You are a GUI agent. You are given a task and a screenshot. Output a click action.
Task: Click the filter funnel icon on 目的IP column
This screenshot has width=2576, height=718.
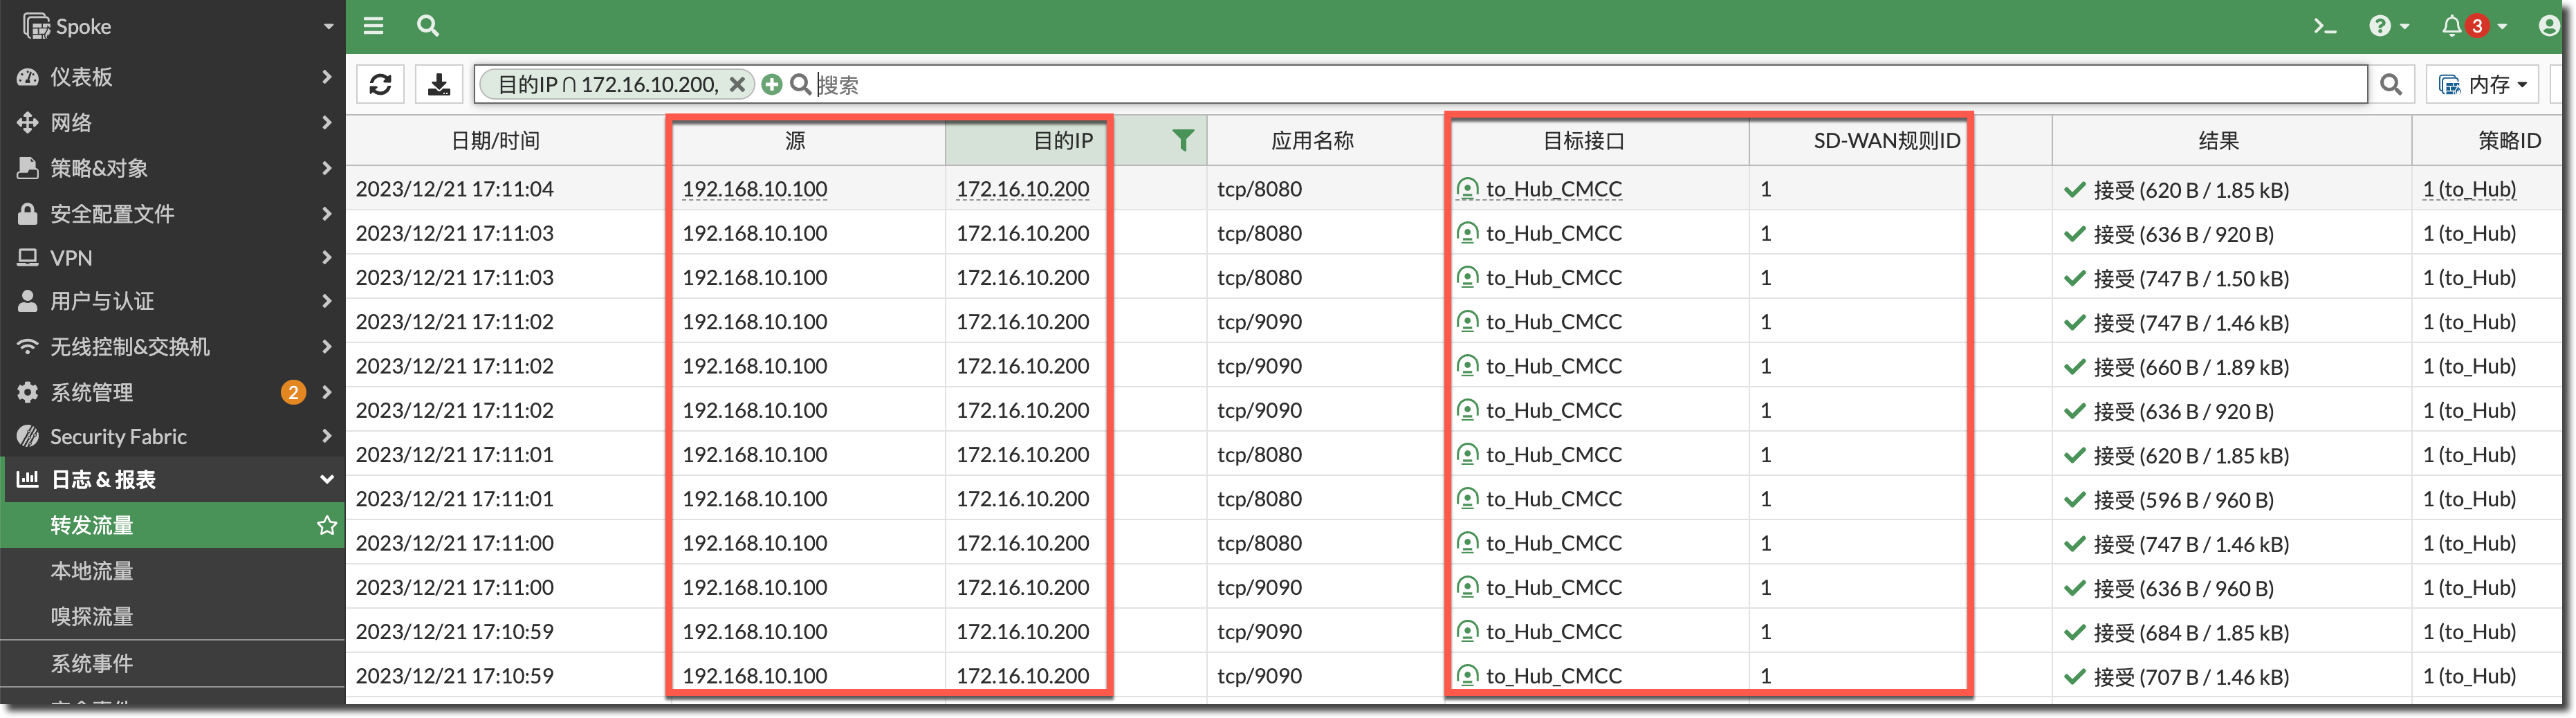pos(1182,141)
